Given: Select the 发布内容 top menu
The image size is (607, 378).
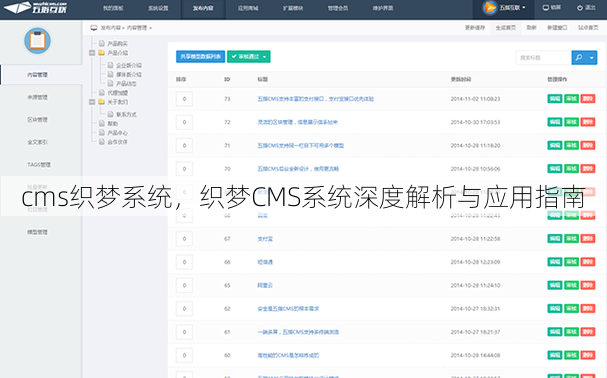Looking at the screenshot, I should [203, 8].
